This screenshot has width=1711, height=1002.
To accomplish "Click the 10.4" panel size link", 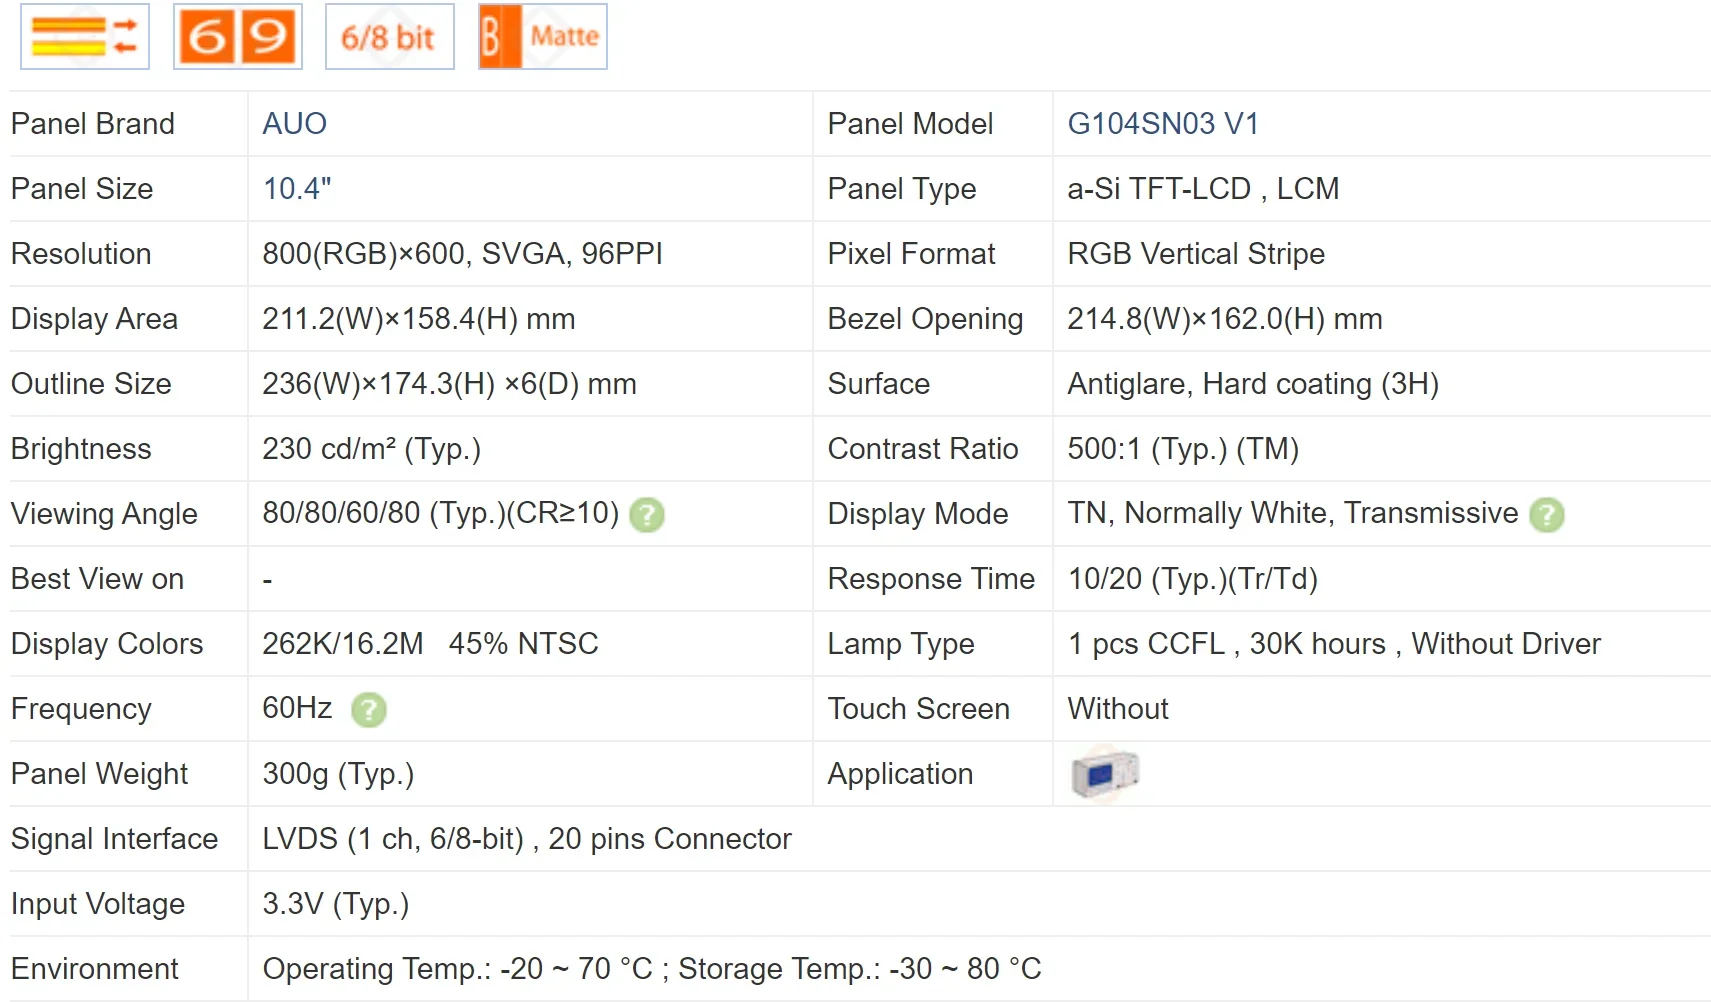I will 296,189.
